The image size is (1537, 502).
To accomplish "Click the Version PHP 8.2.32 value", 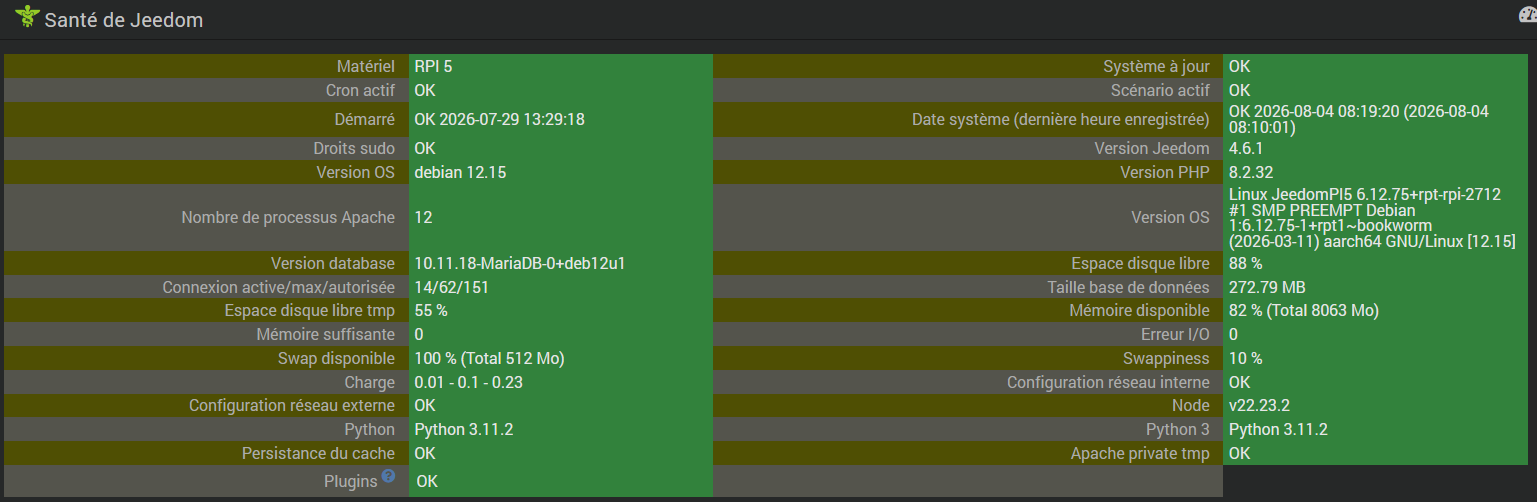I will click(1375, 172).
